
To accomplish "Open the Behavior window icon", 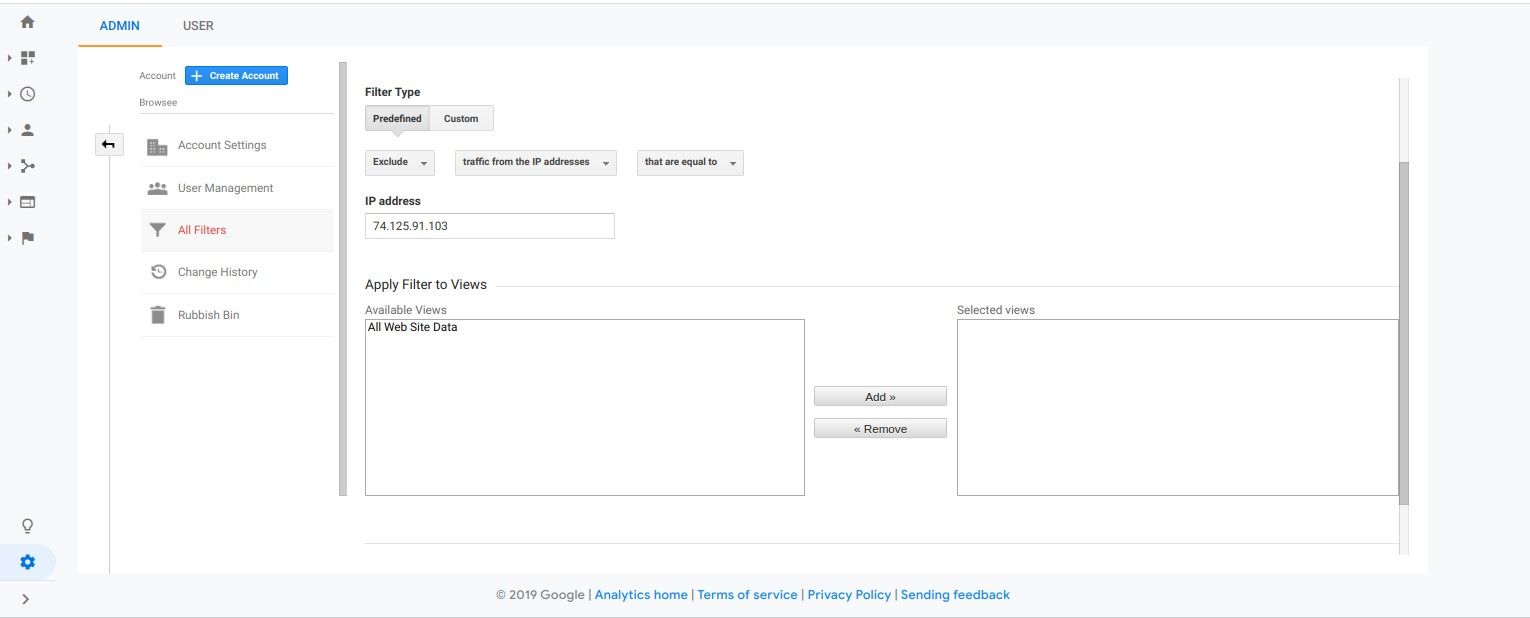I will 28,202.
